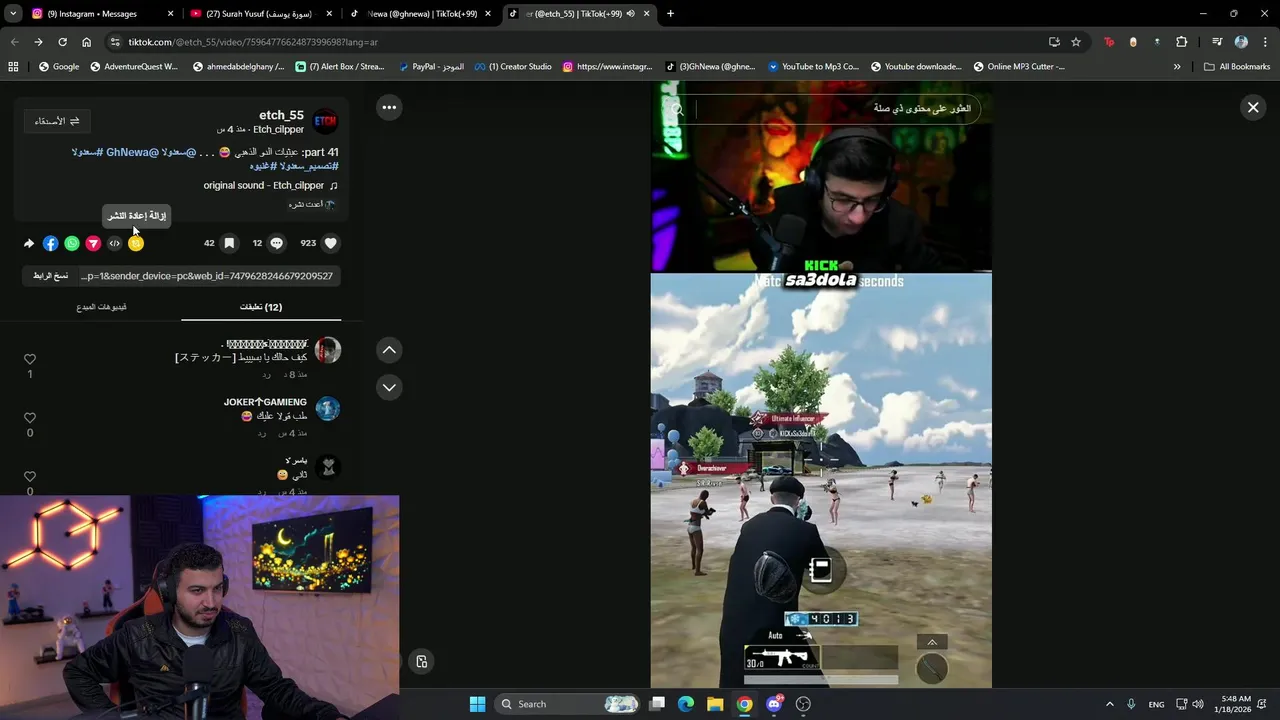Open the Chrome profile avatar
Screen dimensions: 1280x720
click(1241, 42)
